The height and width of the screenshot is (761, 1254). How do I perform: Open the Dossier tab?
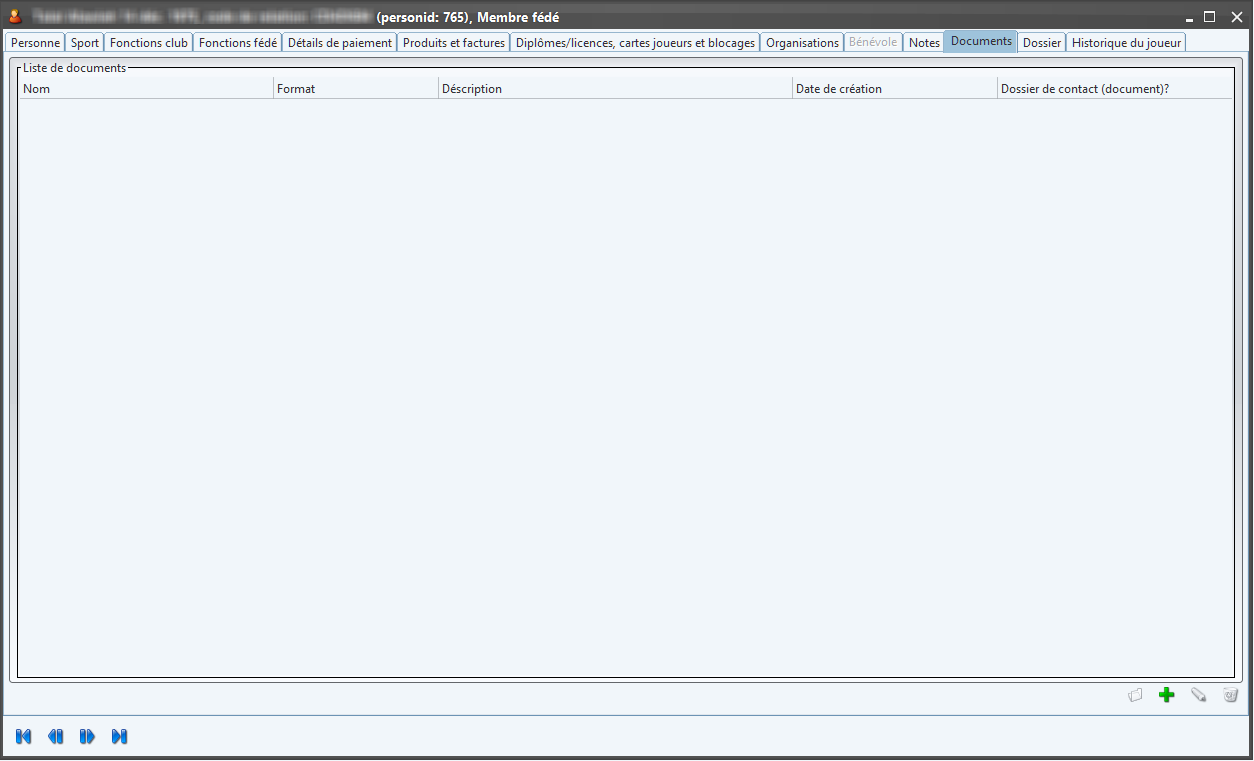point(1042,43)
